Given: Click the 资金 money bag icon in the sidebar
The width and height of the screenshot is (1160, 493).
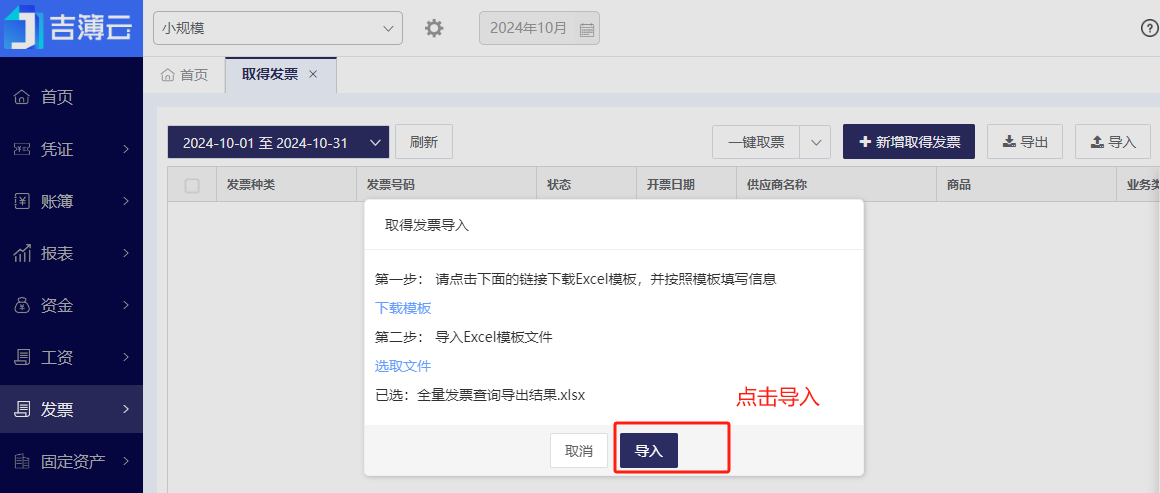Looking at the screenshot, I should pos(22,305).
